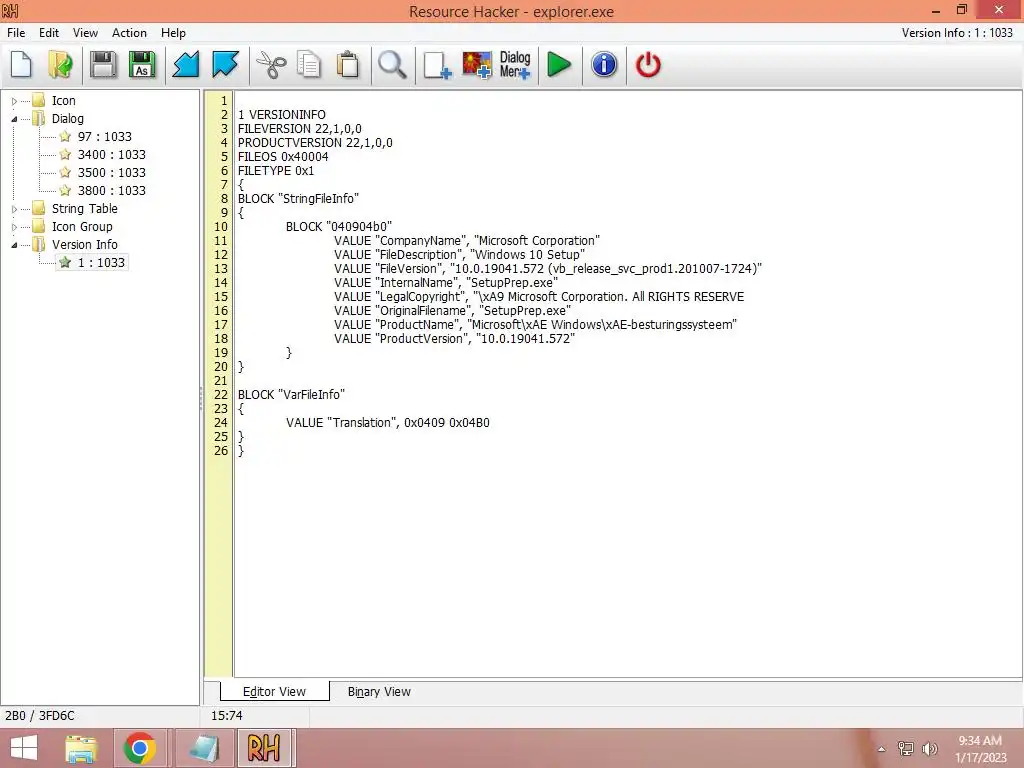Cut selection with the scissors icon

point(270,65)
